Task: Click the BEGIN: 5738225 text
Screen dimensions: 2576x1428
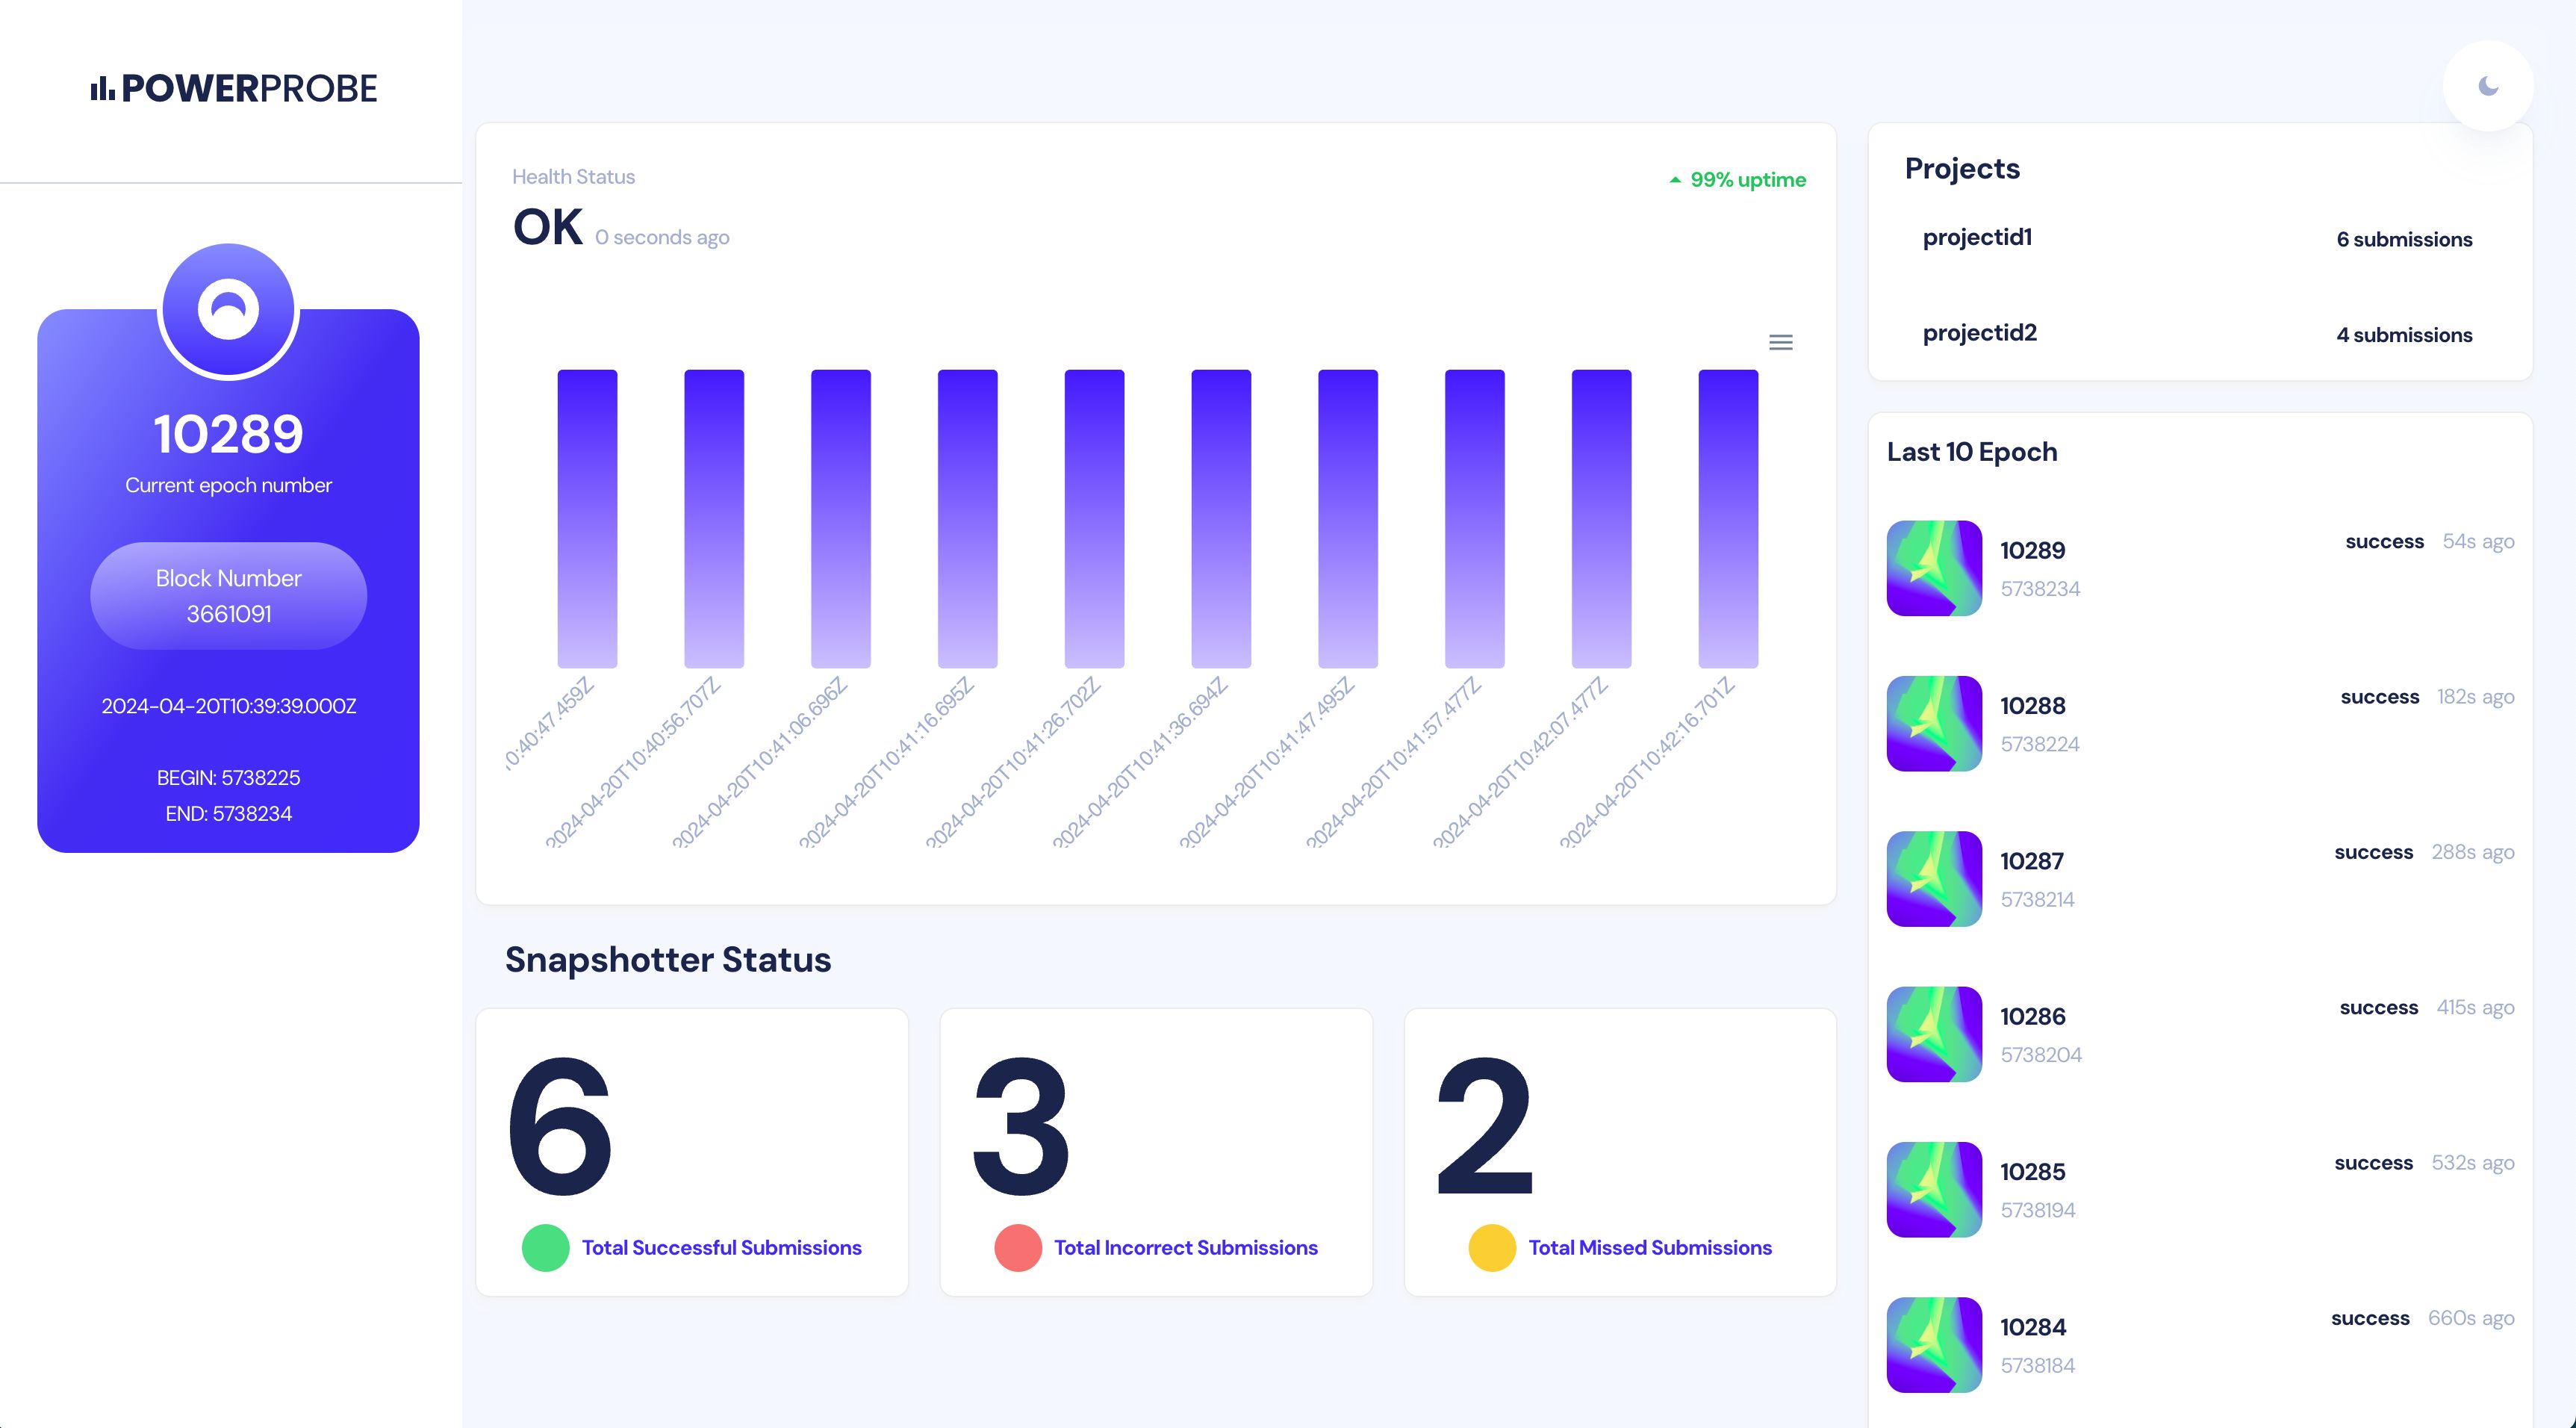Action: coord(228,778)
